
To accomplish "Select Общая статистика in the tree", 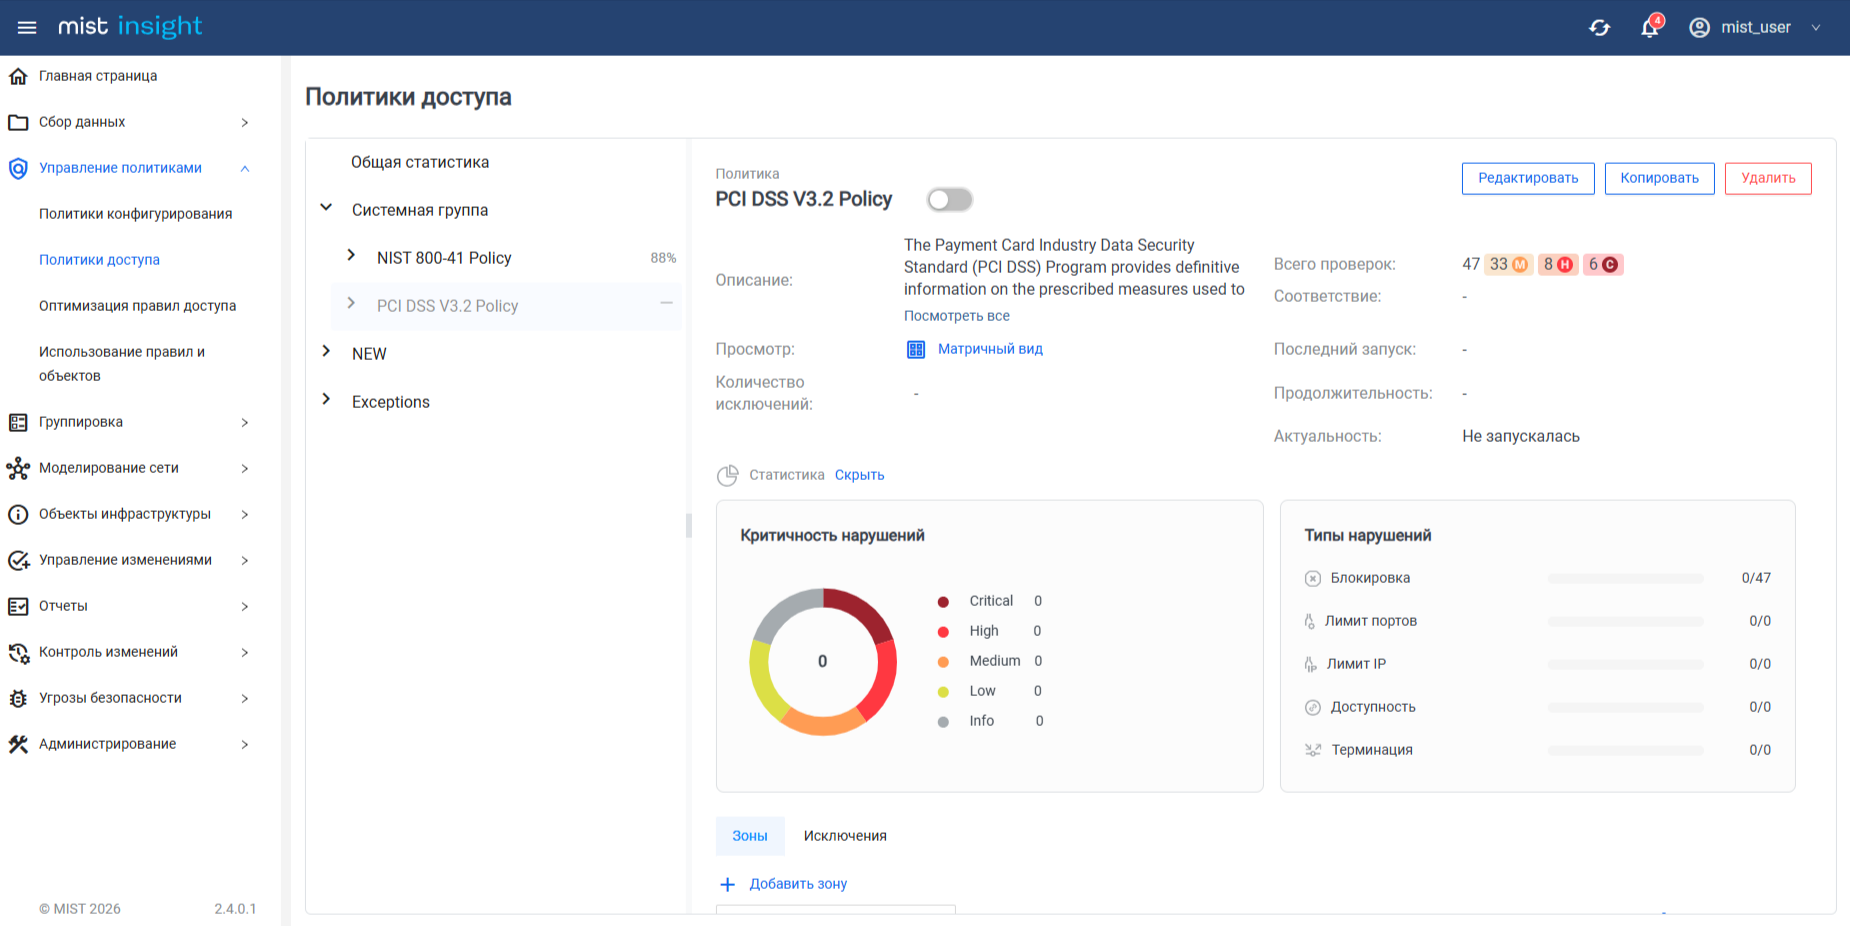I will [x=420, y=162].
